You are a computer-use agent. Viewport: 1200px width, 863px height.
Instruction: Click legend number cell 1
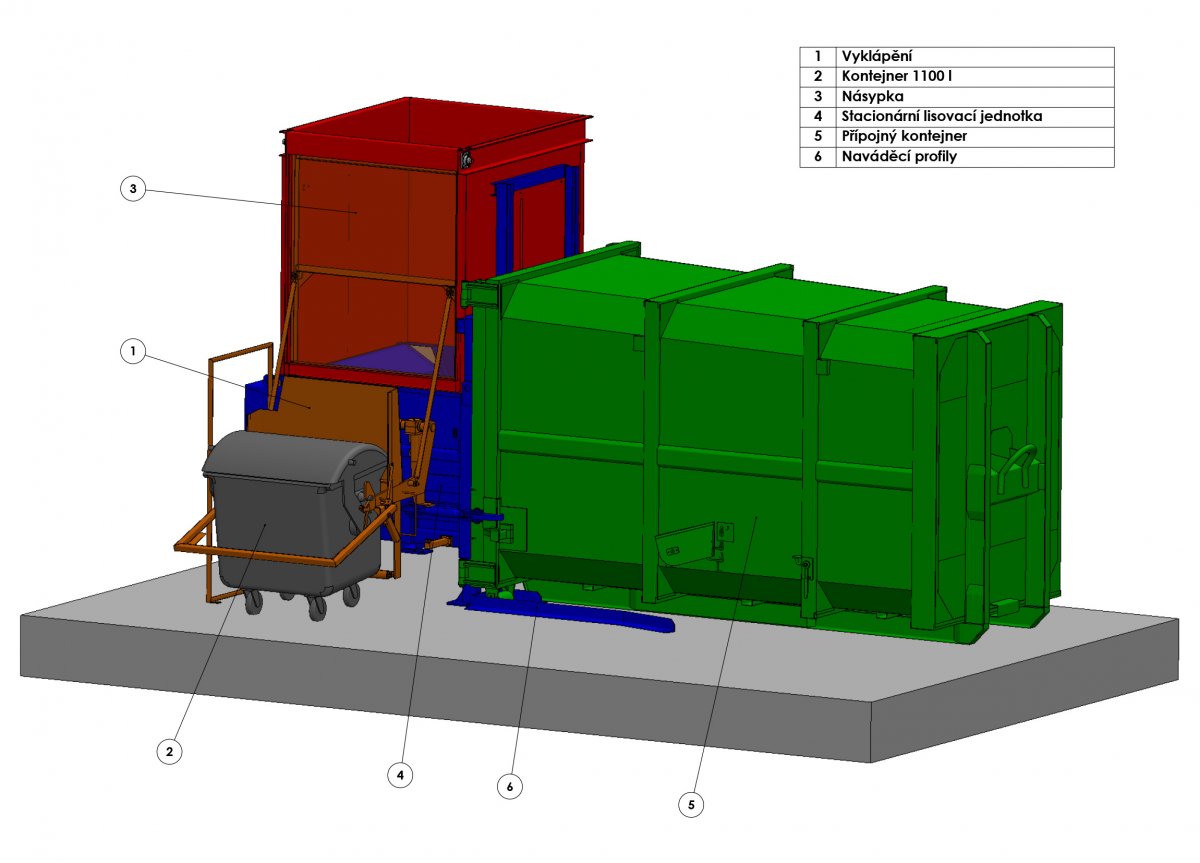[818, 56]
